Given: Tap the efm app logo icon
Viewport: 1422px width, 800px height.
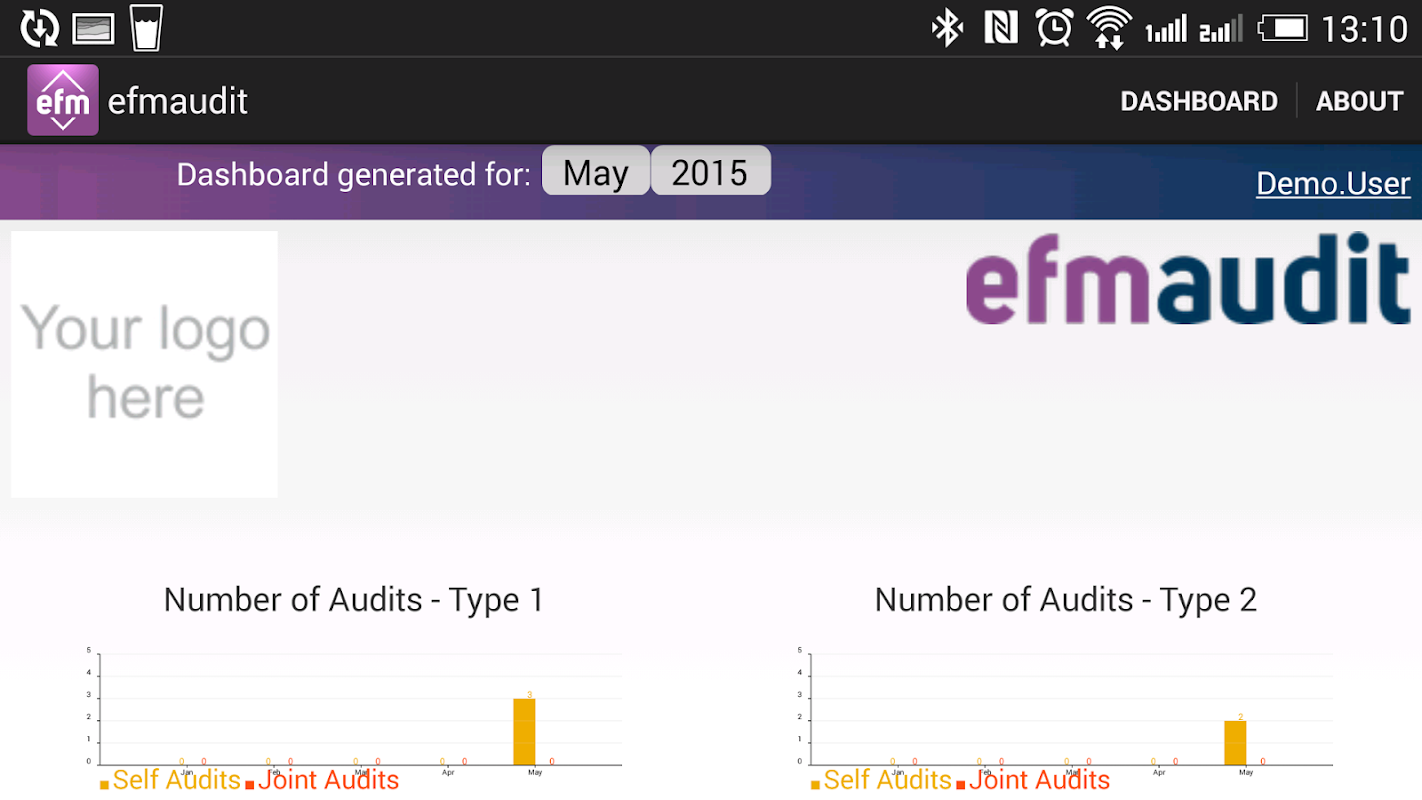Looking at the screenshot, I should click(x=62, y=100).
